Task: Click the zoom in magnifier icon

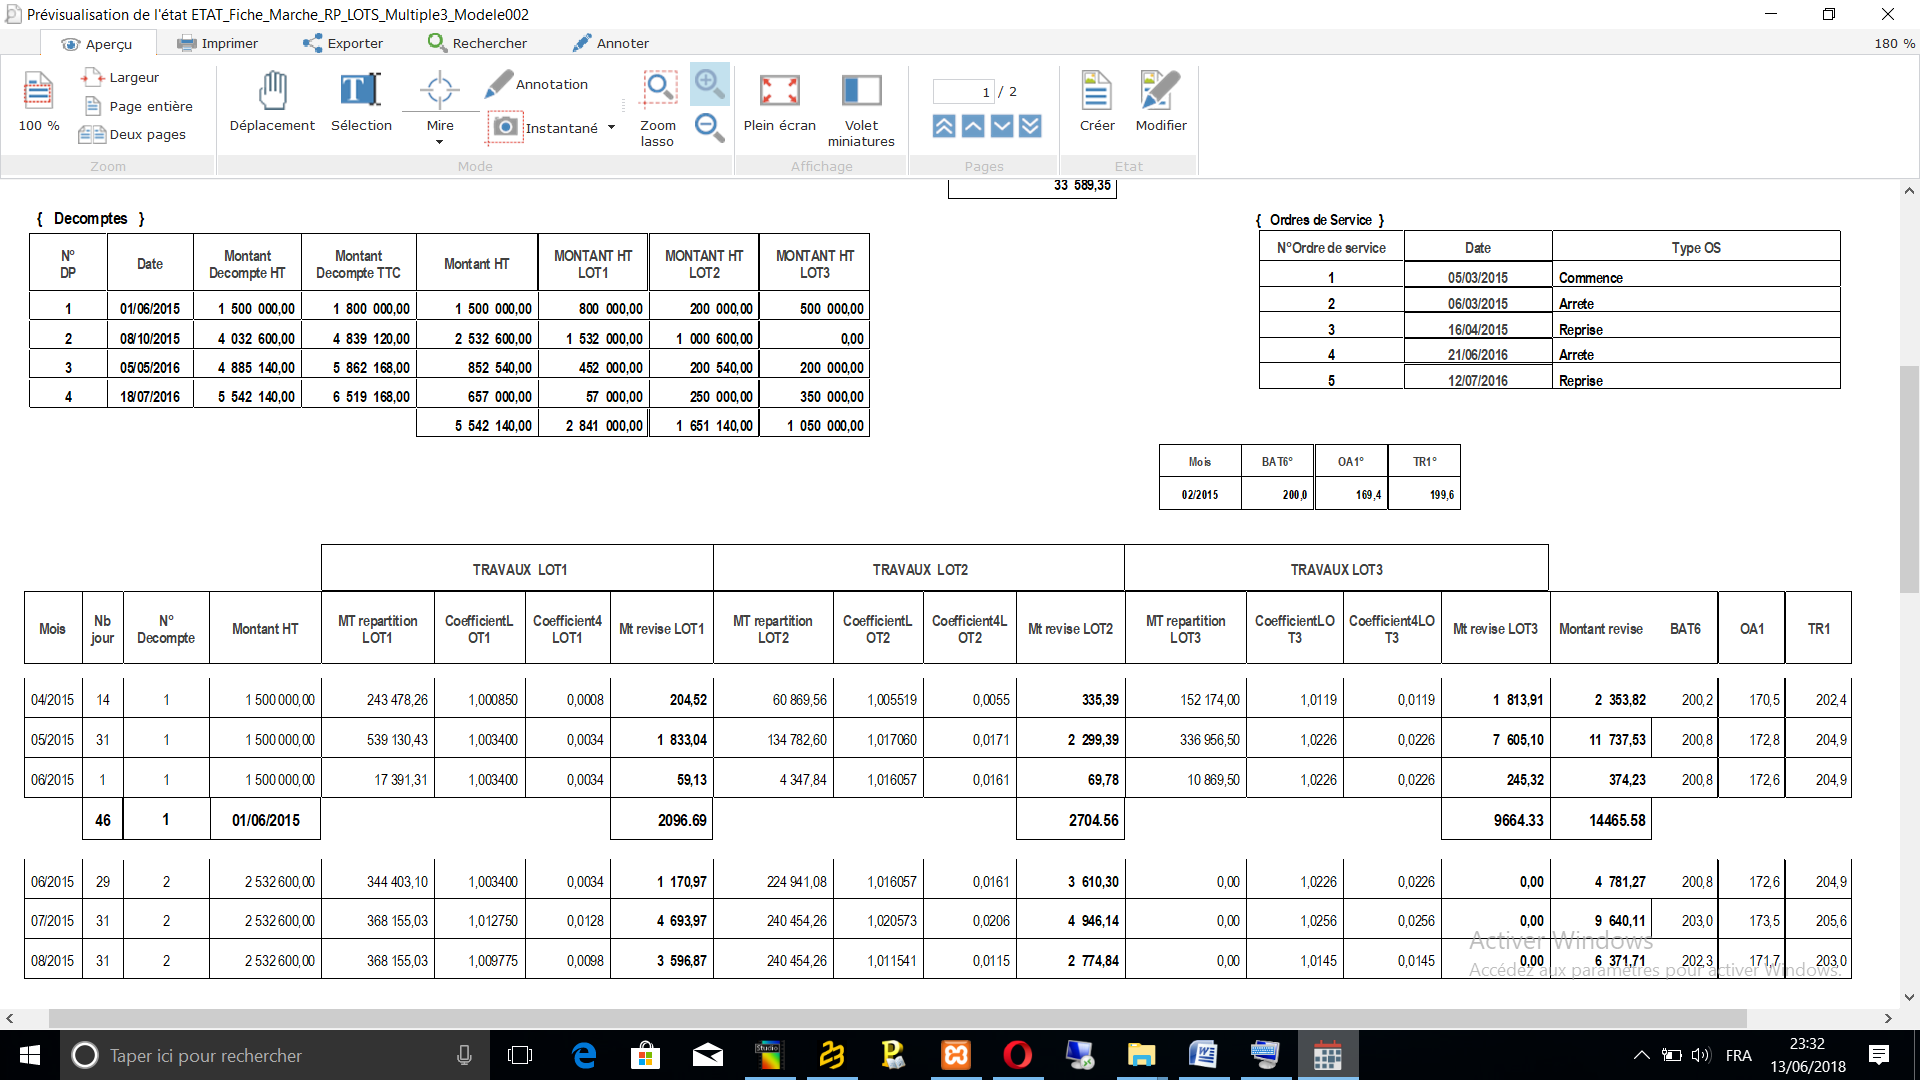Action: tap(710, 84)
